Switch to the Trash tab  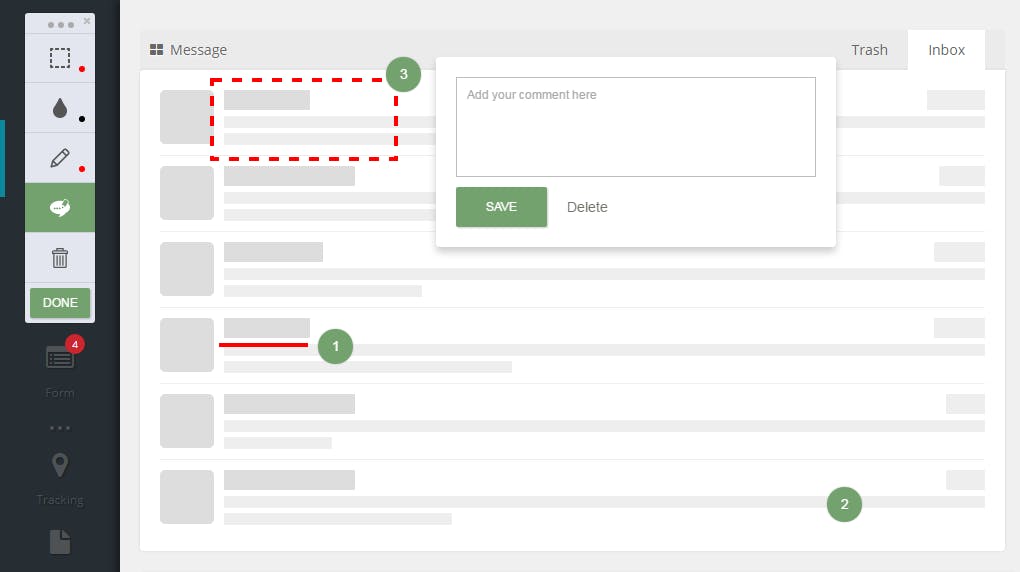[869, 49]
